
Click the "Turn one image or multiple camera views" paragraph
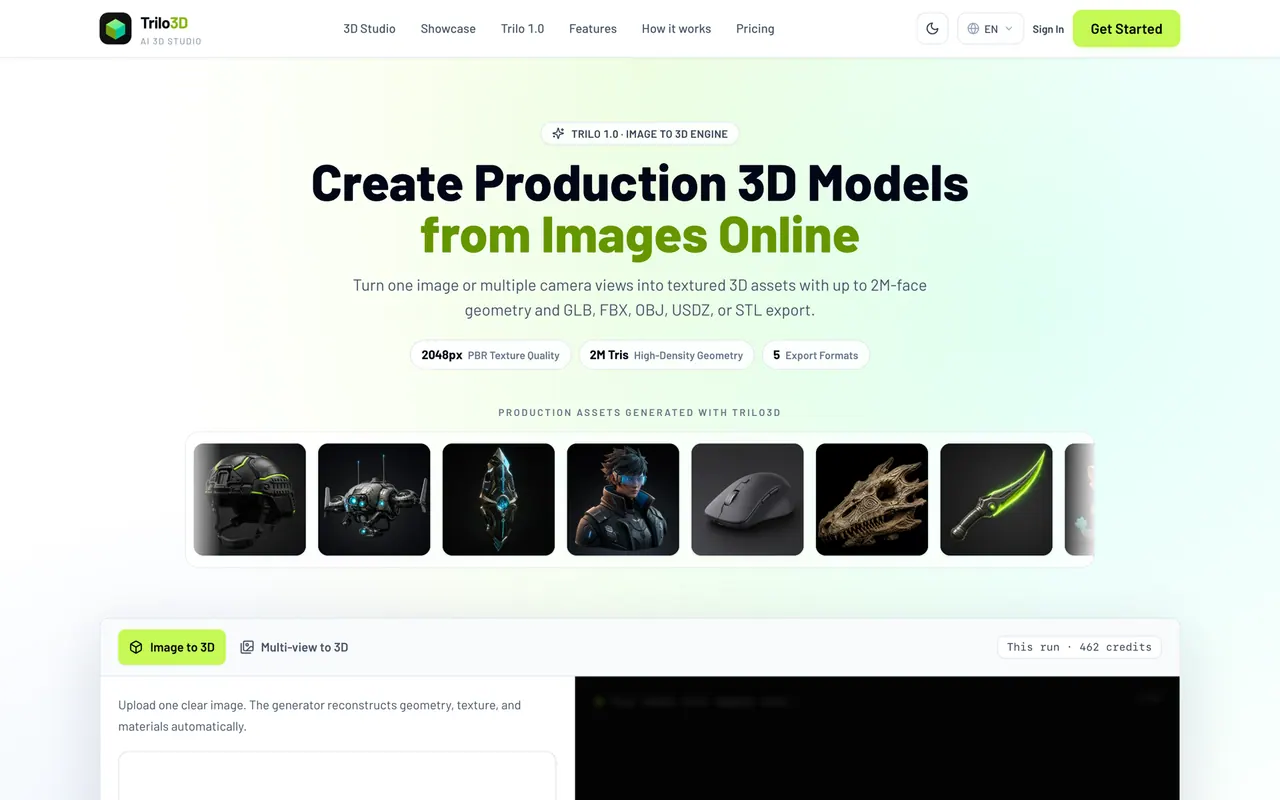(640, 298)
